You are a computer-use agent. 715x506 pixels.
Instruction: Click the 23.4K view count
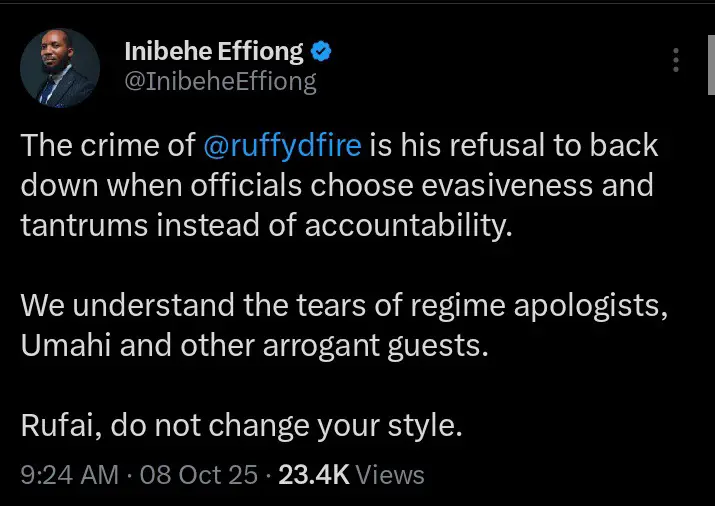click(314, 476)
